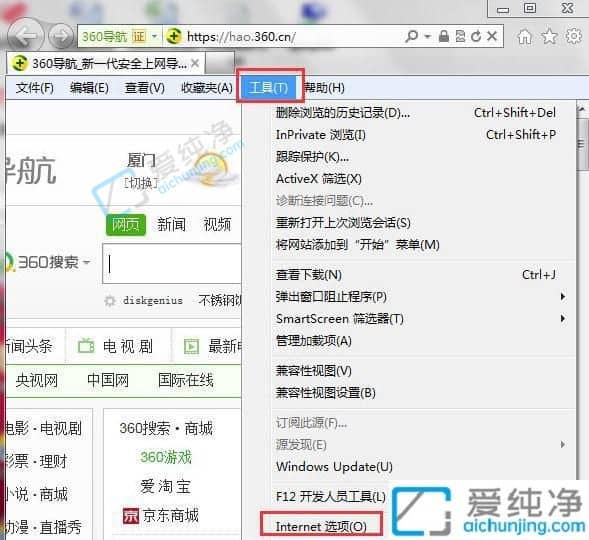
Task: Click the green 360 site icon in address bar
Action: [x=174, y=36]
